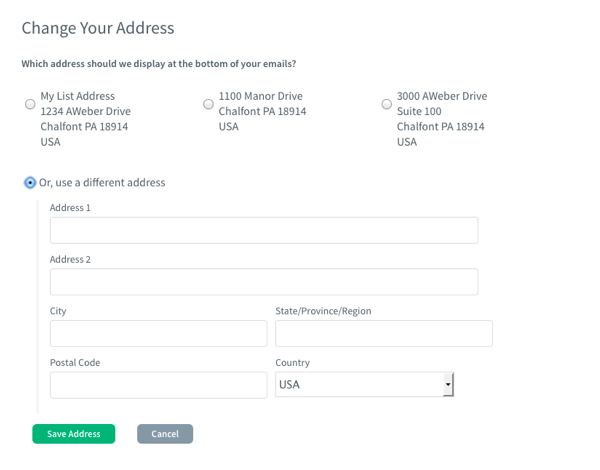The height and width of the screenshot is (470, 600).
Task: Focus the Address 2 text box
Action: 264,282
